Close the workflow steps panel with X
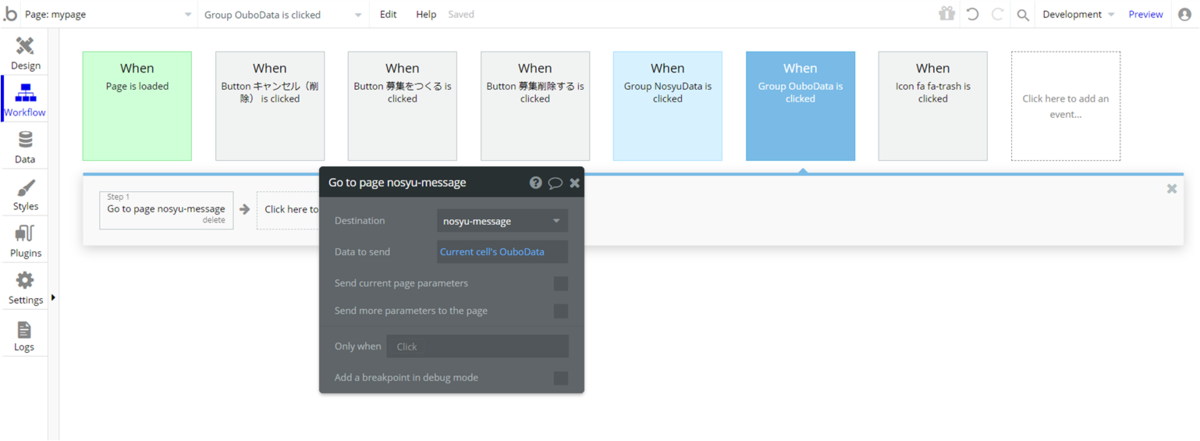Viewport: 1200px width, 441px height. coord(1172,188)
